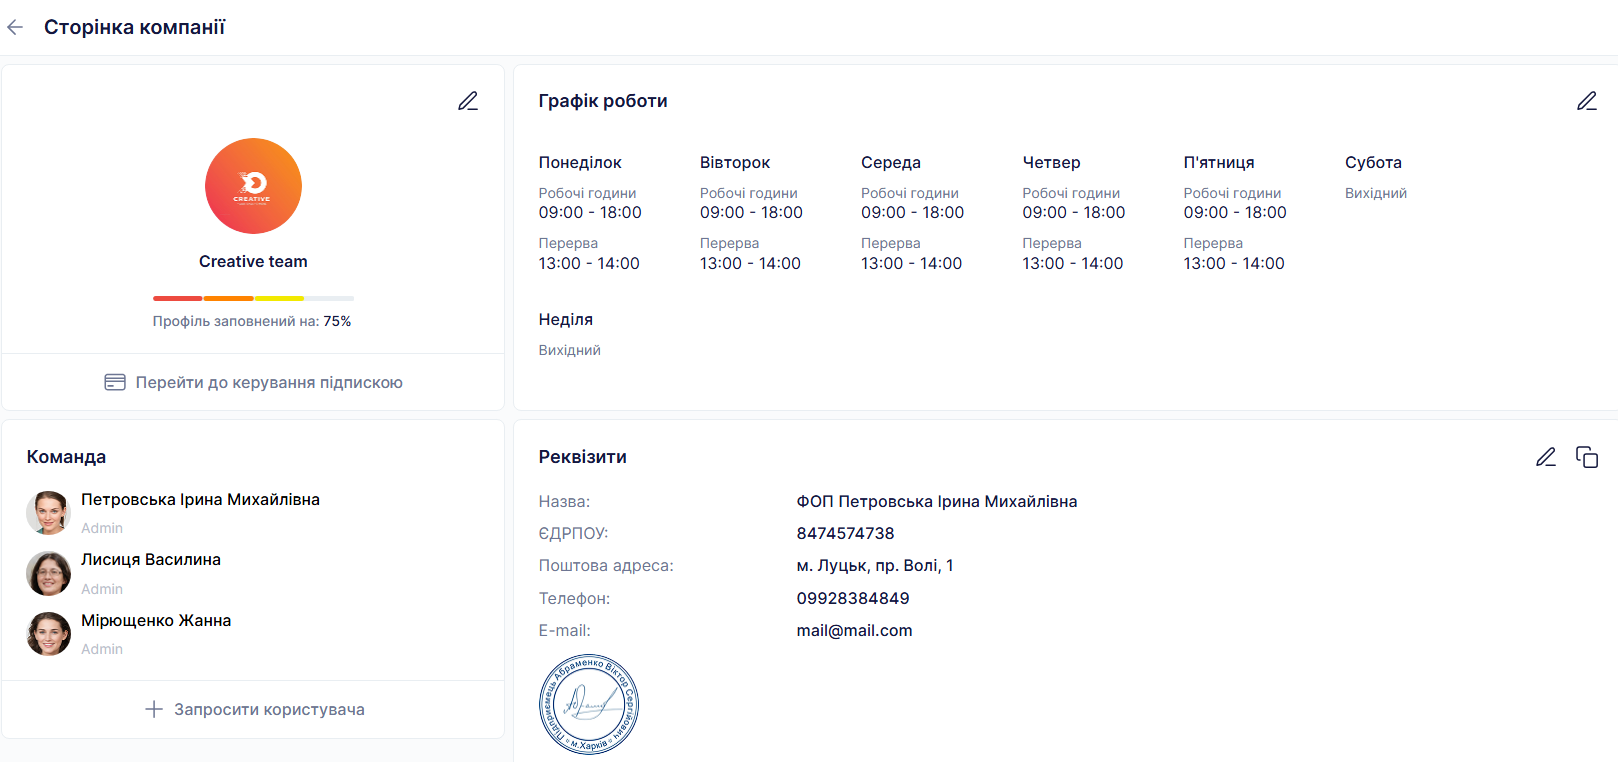
Task: Select team member Лисиця Василина
Action: (x=151, y=560)
